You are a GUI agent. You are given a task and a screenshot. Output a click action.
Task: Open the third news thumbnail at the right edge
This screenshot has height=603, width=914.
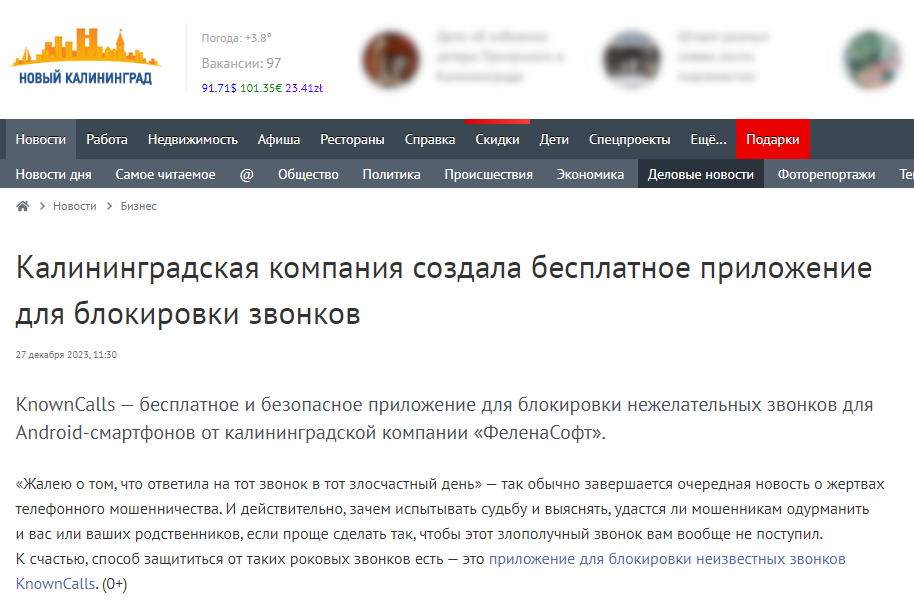tap(873, 59)
